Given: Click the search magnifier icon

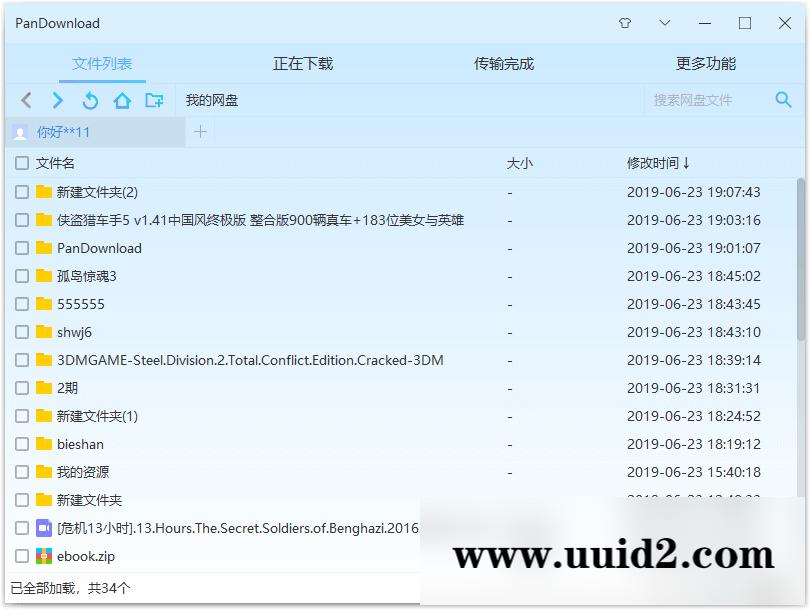Looking at the screenshot, I should pos(781,100).
